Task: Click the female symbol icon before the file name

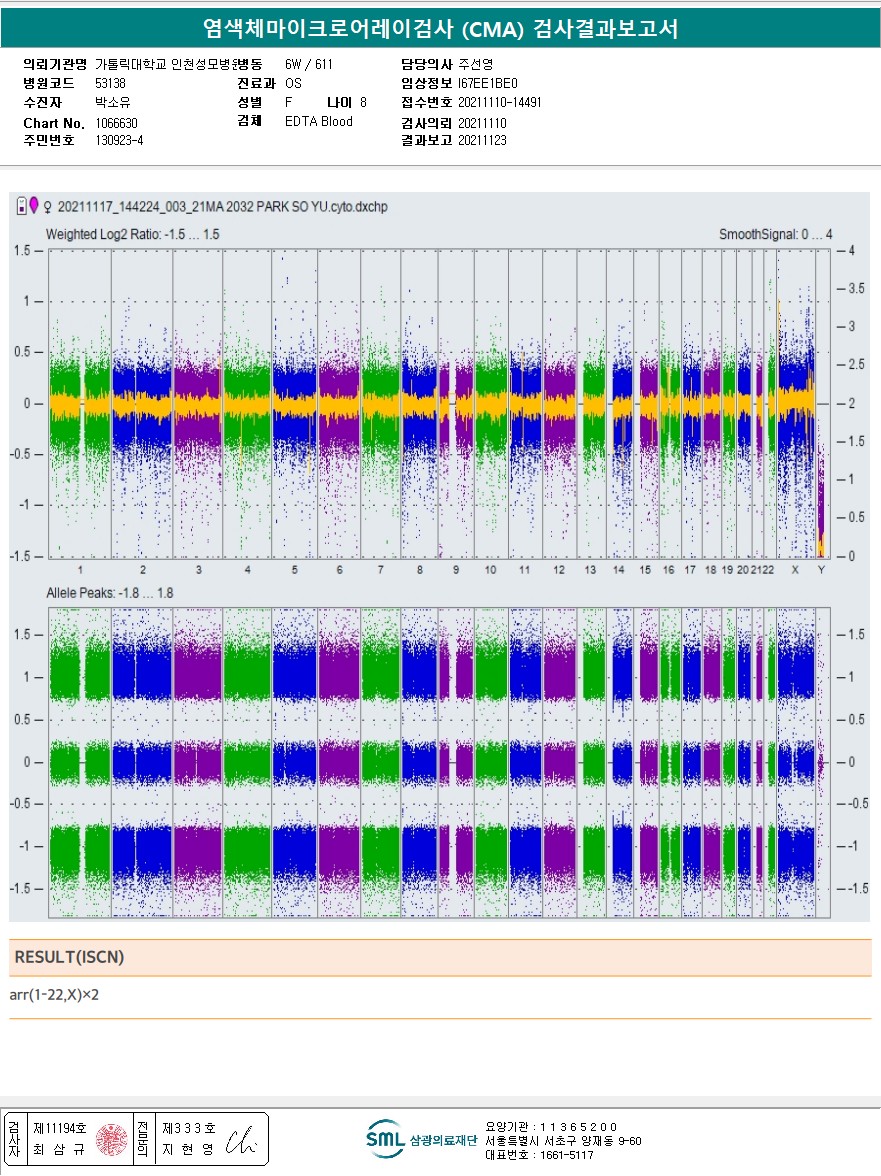Action: [x=47, y=206]
